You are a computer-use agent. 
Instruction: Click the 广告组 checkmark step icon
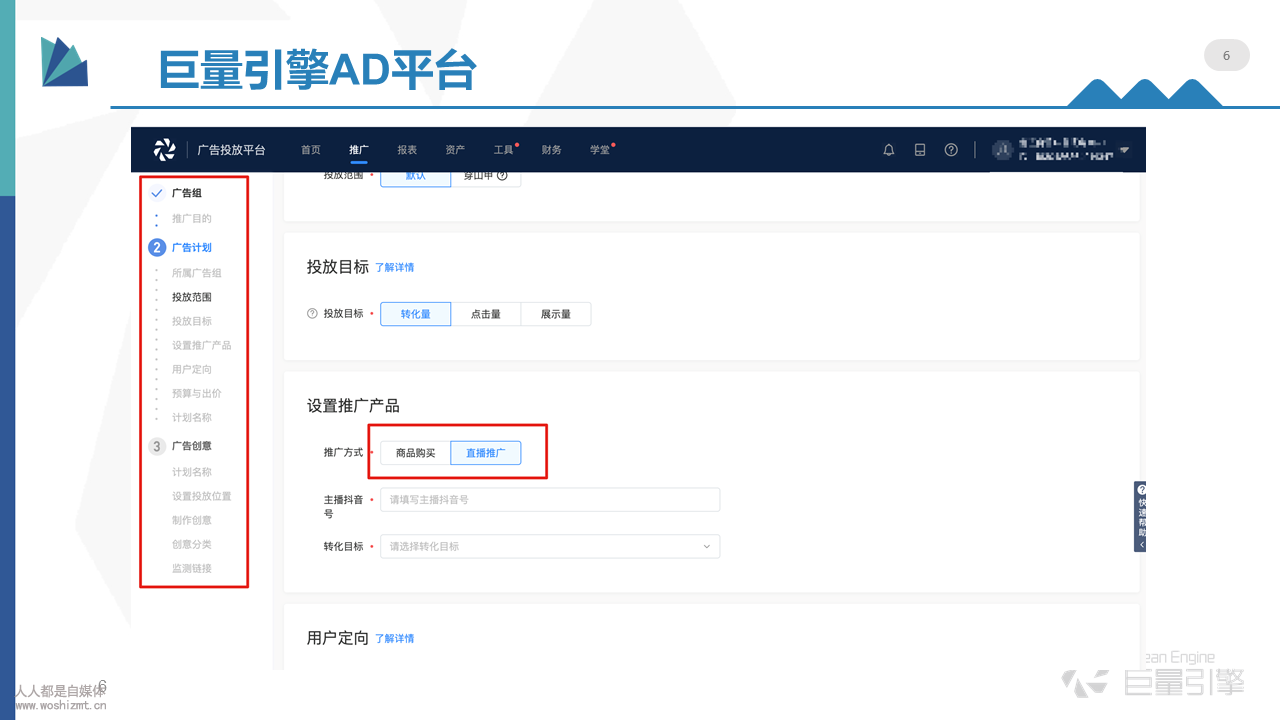pos(157,193)
